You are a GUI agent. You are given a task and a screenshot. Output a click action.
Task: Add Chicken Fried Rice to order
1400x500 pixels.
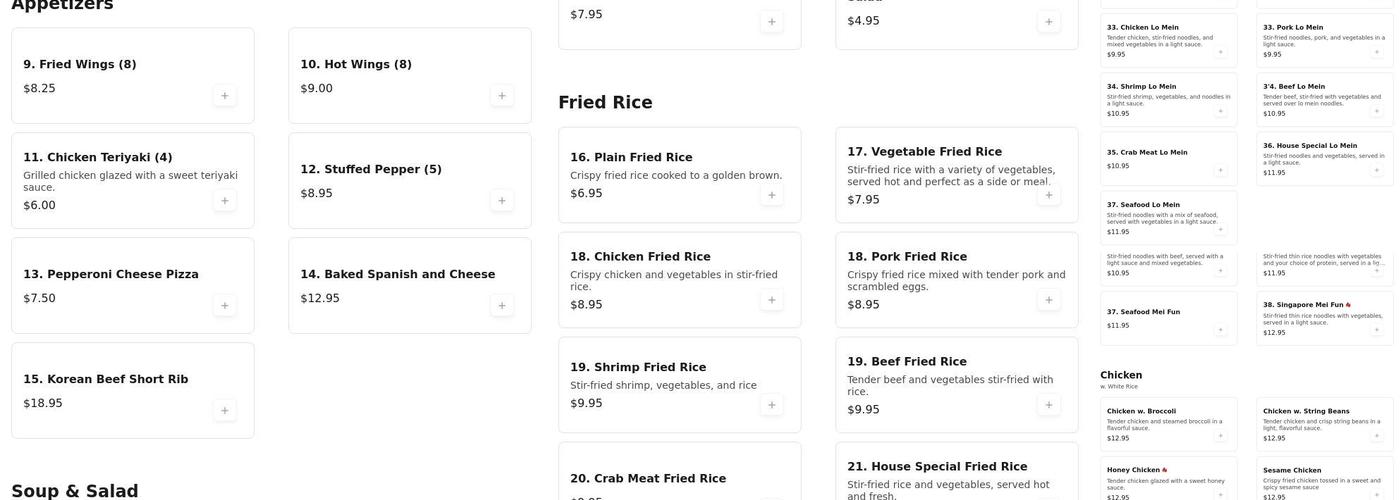click(771, 300)
